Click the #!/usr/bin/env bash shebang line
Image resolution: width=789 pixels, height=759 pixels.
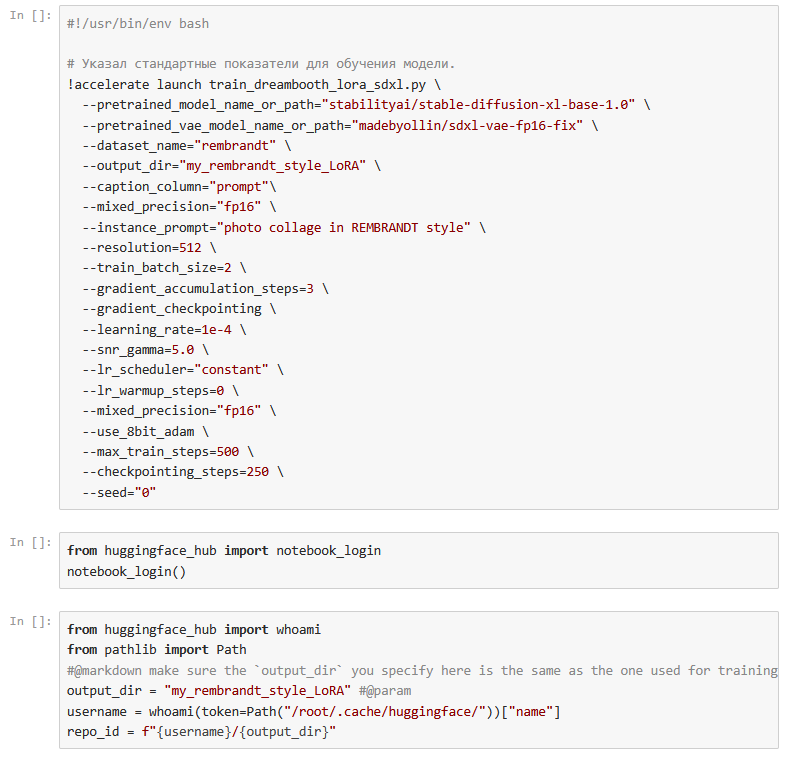[138, 23]
